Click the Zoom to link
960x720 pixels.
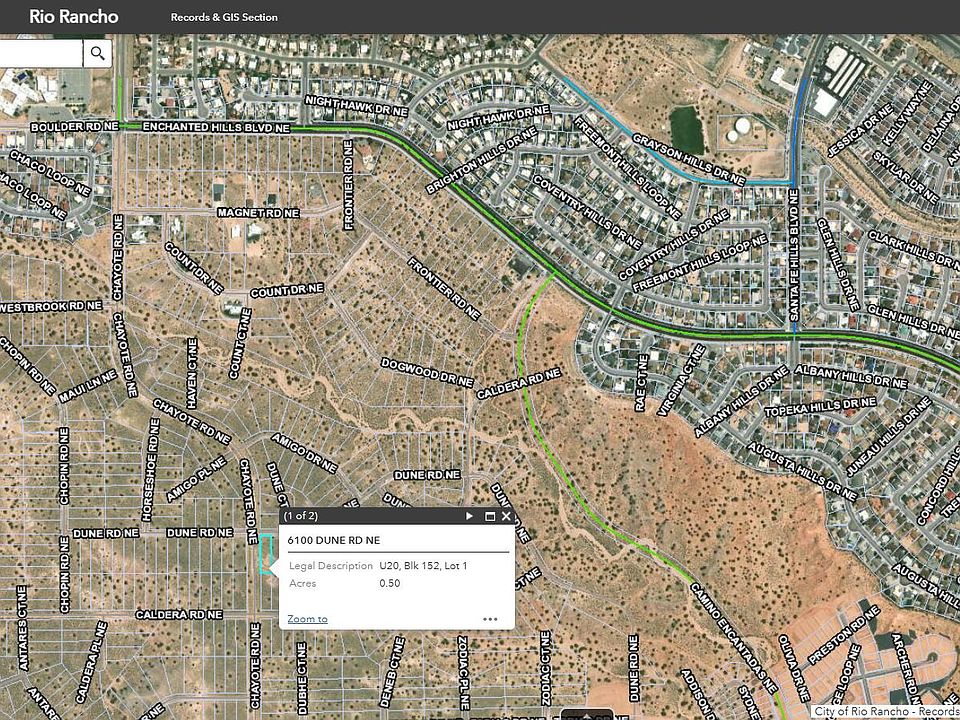coord(307,619)
